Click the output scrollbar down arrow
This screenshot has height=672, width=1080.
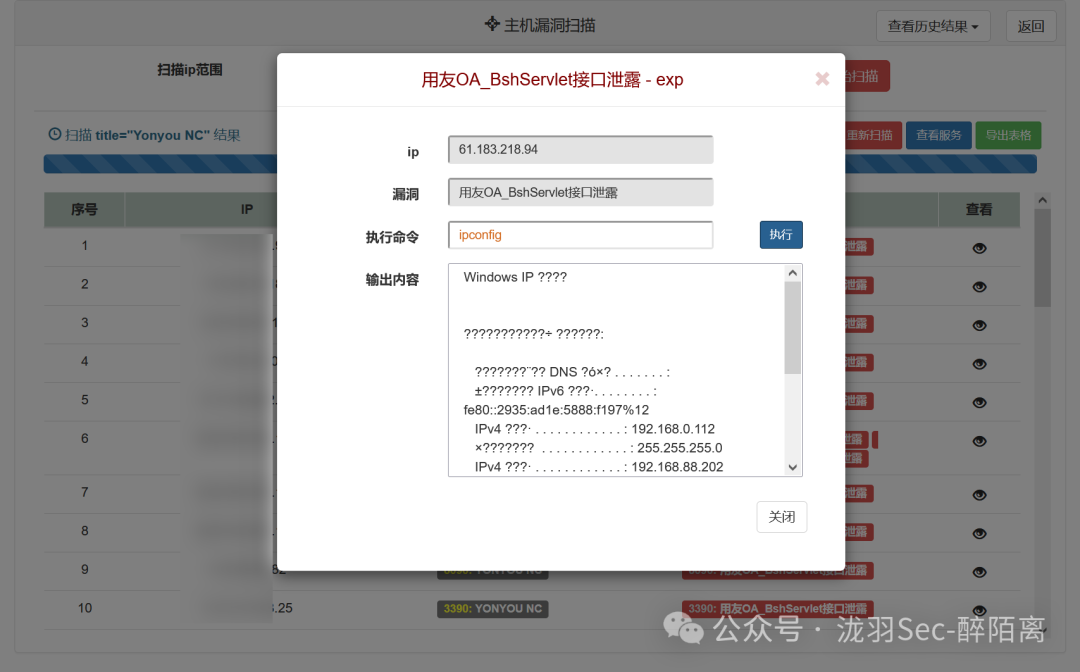pyautogui.click(x=793, y=468)
